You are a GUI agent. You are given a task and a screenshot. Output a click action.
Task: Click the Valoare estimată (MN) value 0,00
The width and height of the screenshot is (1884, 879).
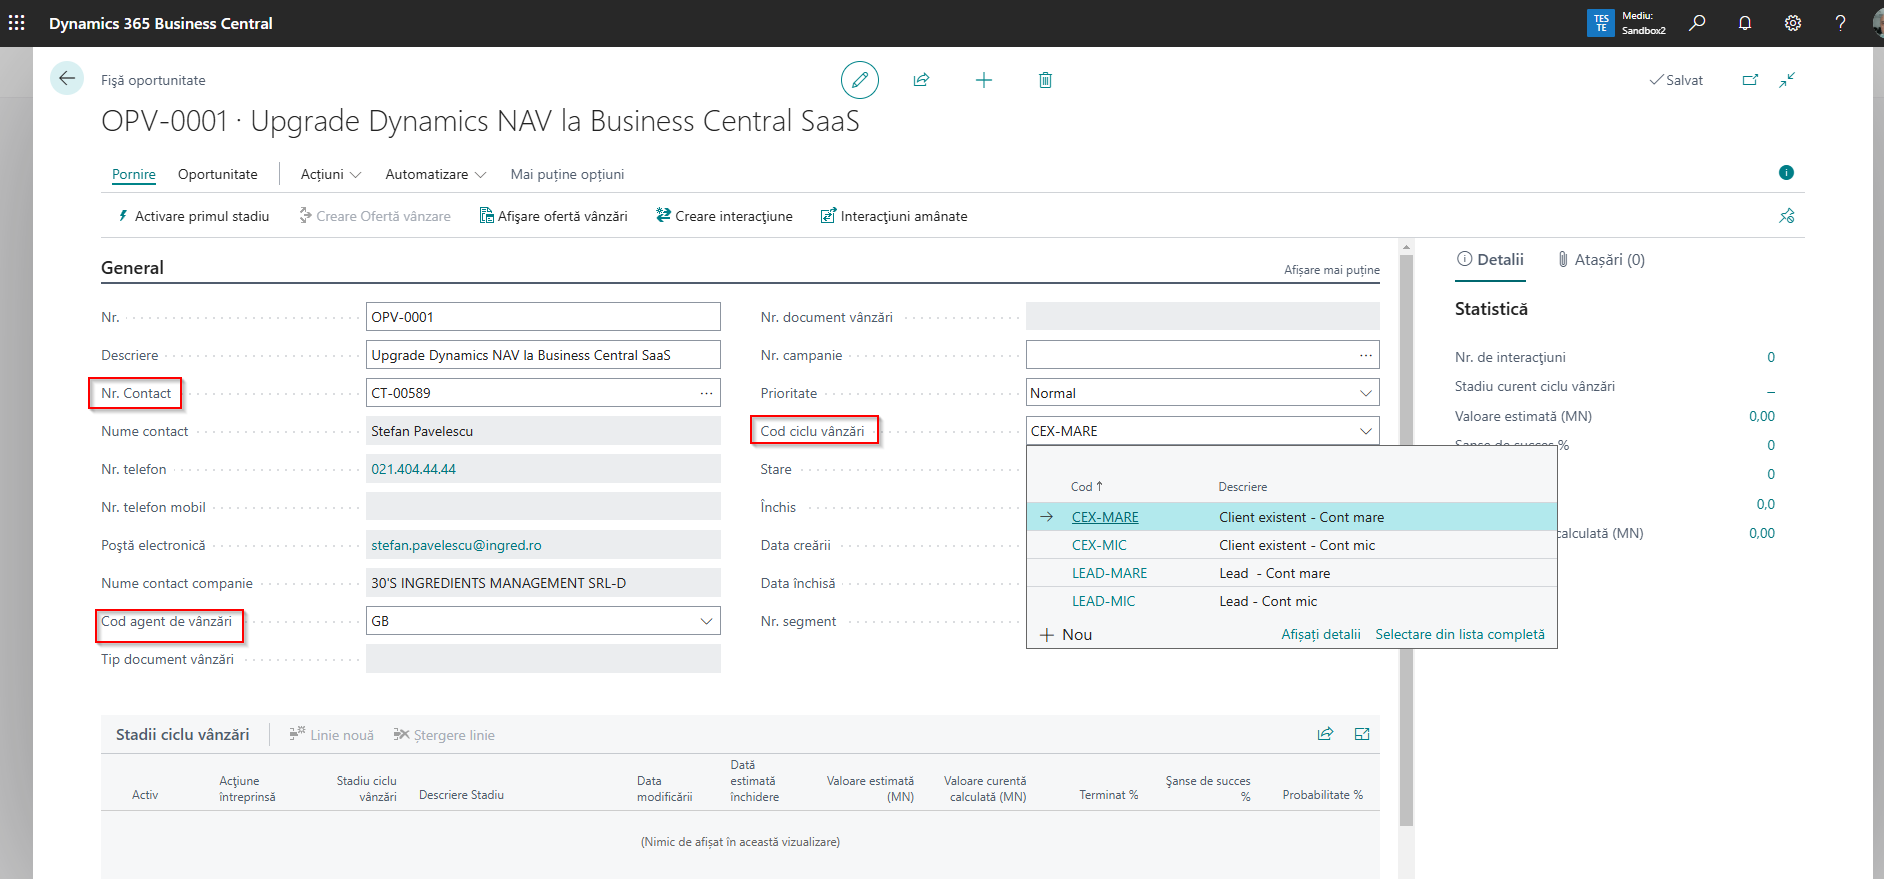(1762, 416)
